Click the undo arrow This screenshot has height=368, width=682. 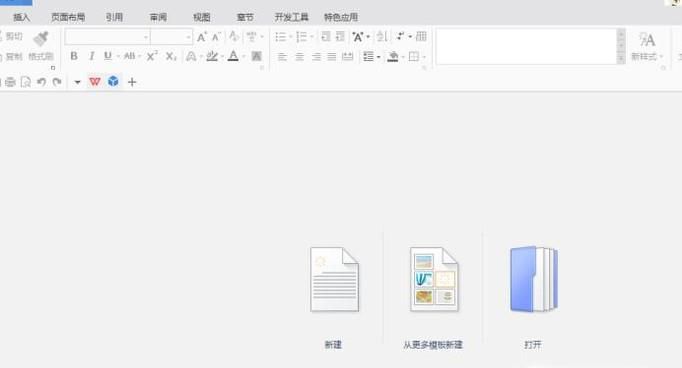pos(41,82)
